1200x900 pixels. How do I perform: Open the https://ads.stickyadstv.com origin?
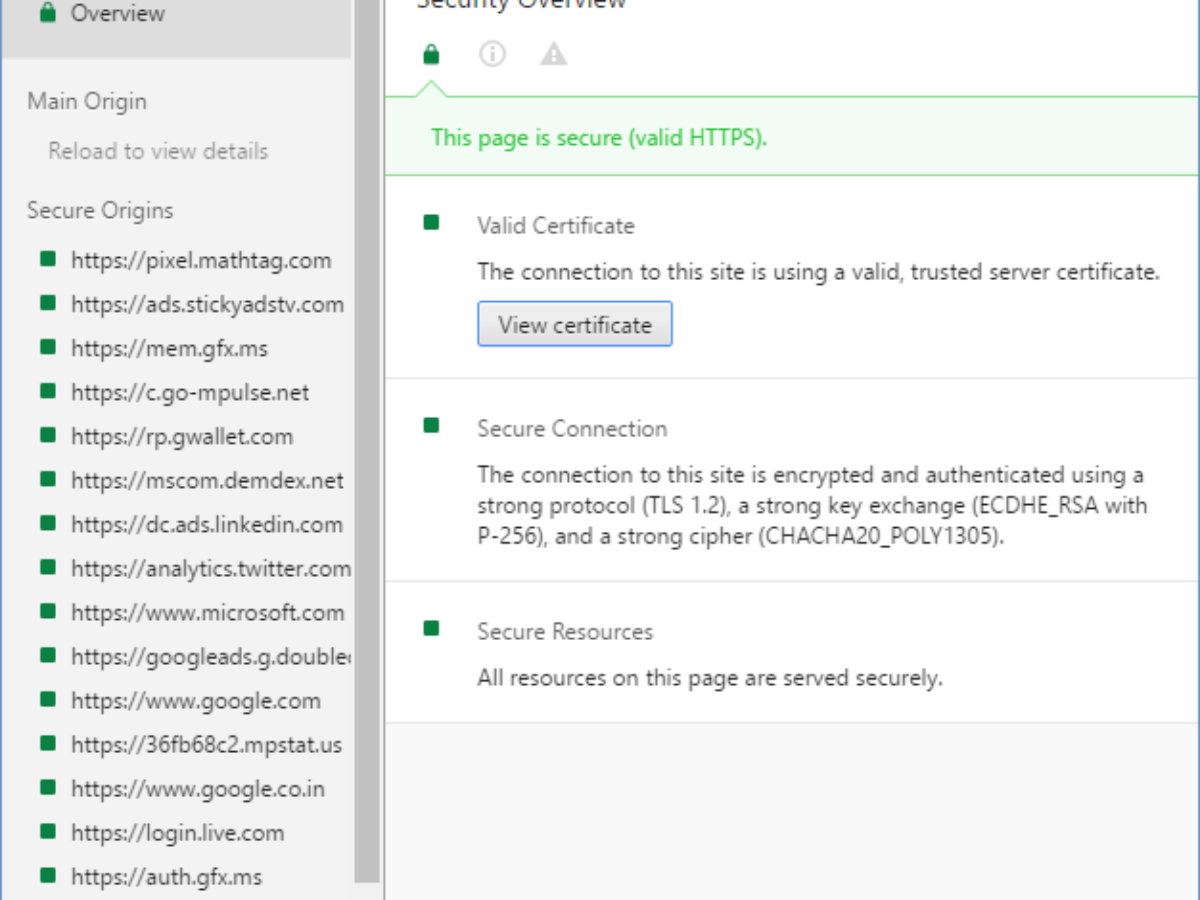pos(207,304)
